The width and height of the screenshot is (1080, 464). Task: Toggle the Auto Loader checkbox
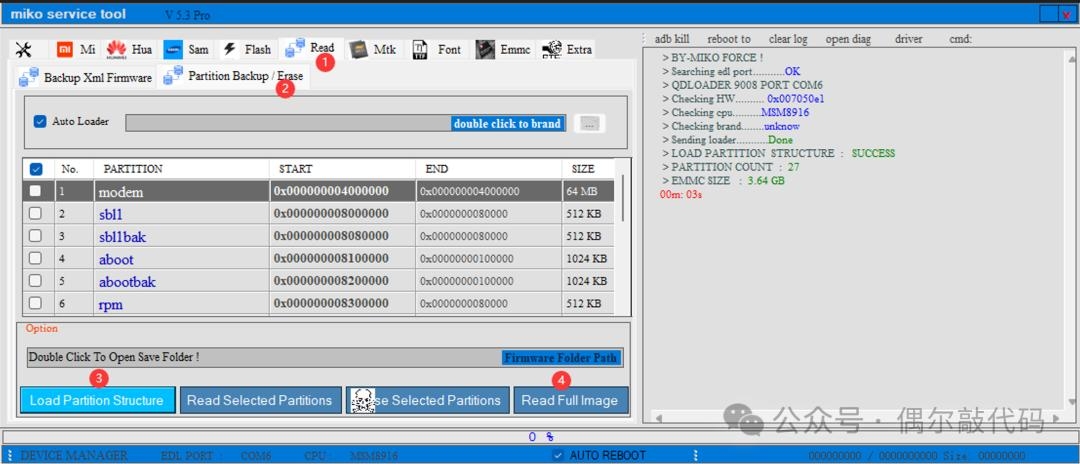[40, 122]
